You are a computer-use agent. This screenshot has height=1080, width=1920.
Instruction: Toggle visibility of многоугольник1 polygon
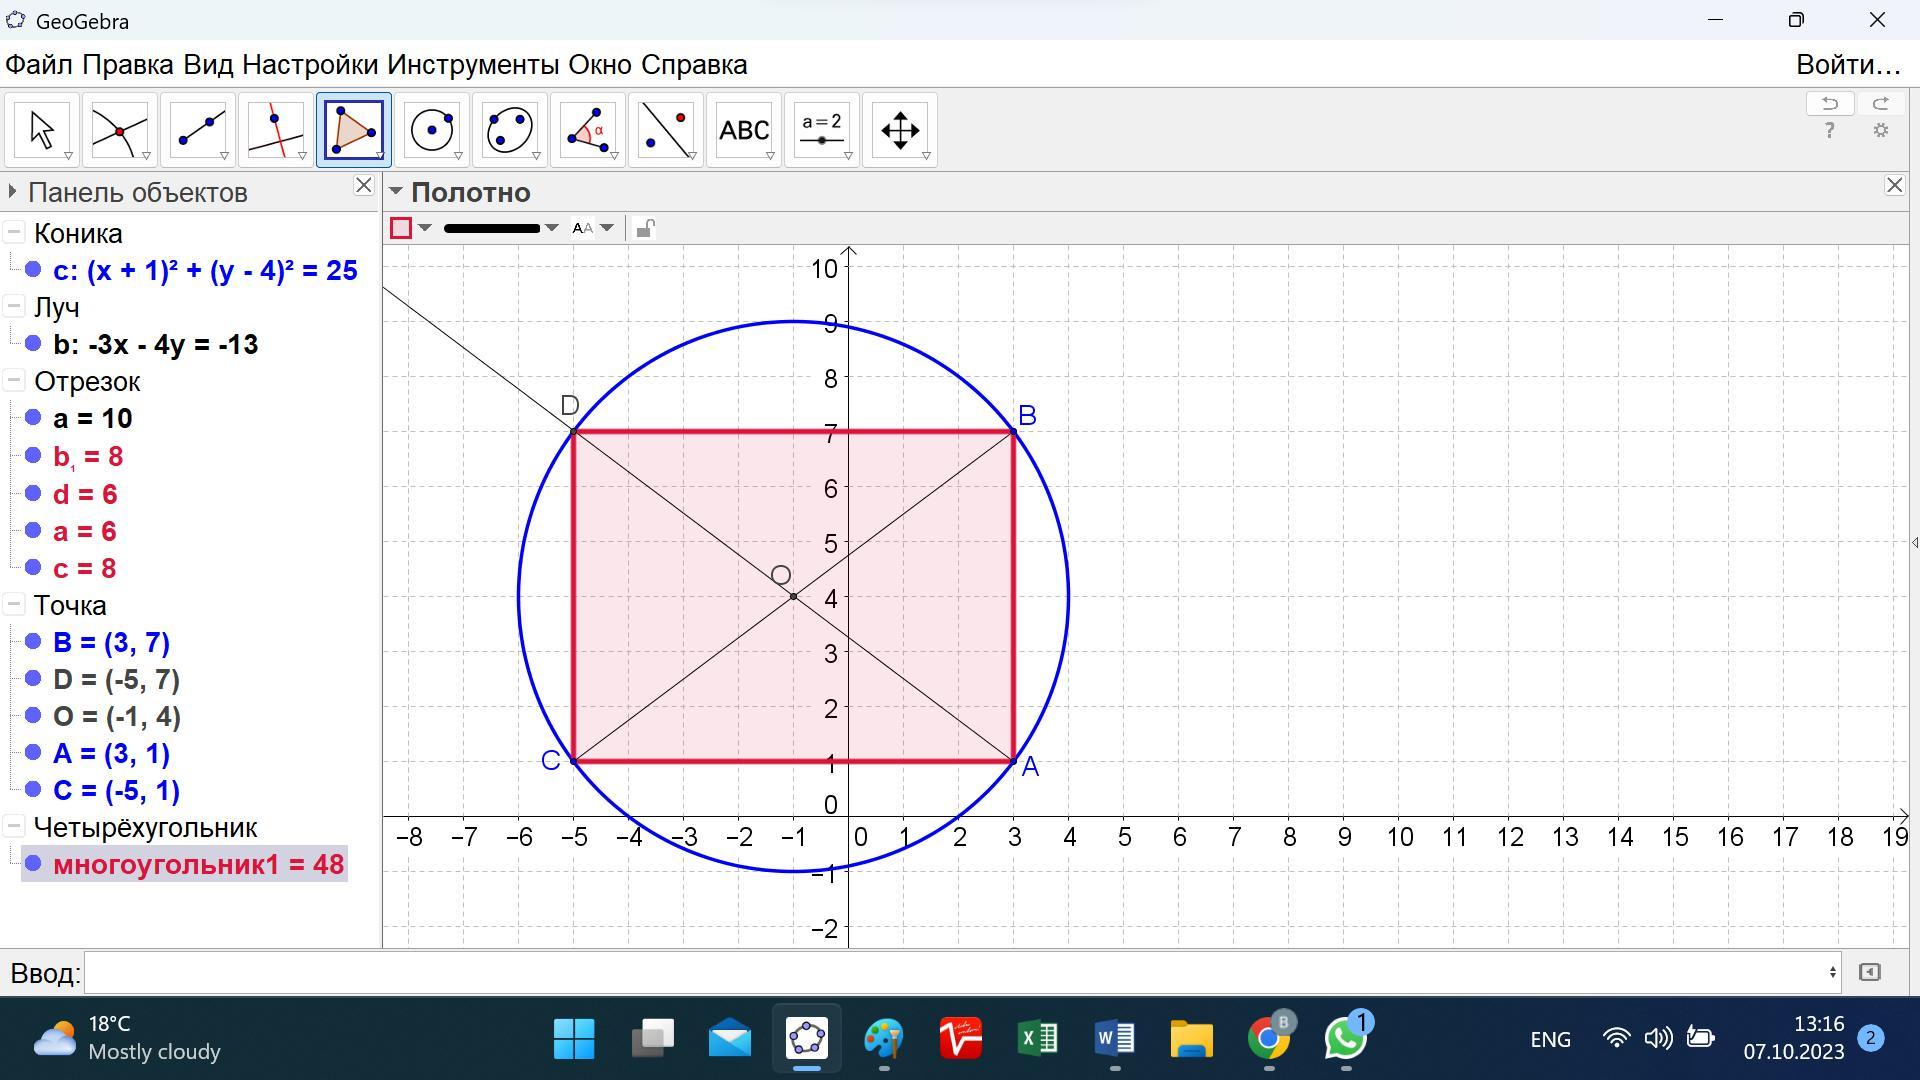click(33, 864)
